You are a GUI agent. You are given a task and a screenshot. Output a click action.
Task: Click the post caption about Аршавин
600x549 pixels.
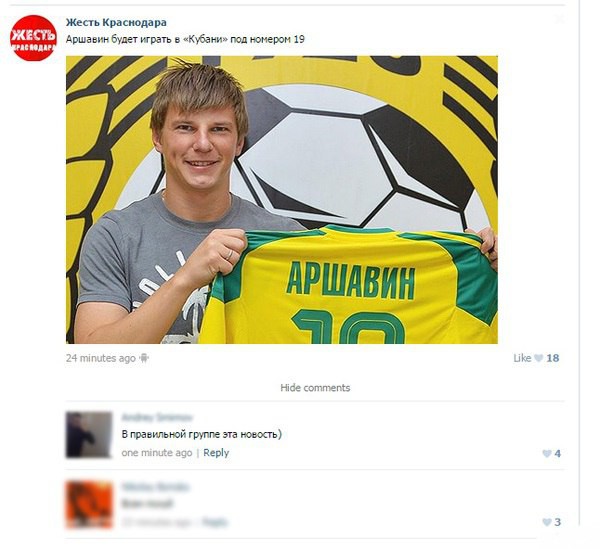185,39
